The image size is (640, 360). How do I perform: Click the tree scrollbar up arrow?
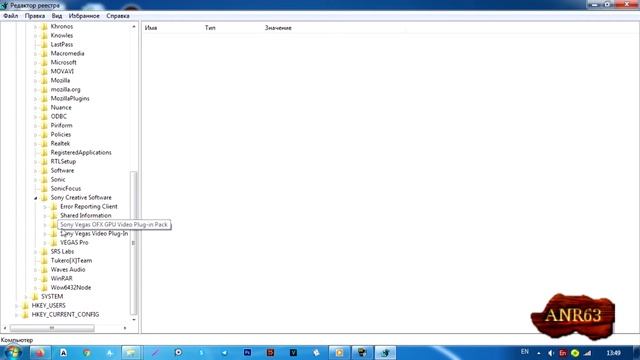tap(133, 27)
